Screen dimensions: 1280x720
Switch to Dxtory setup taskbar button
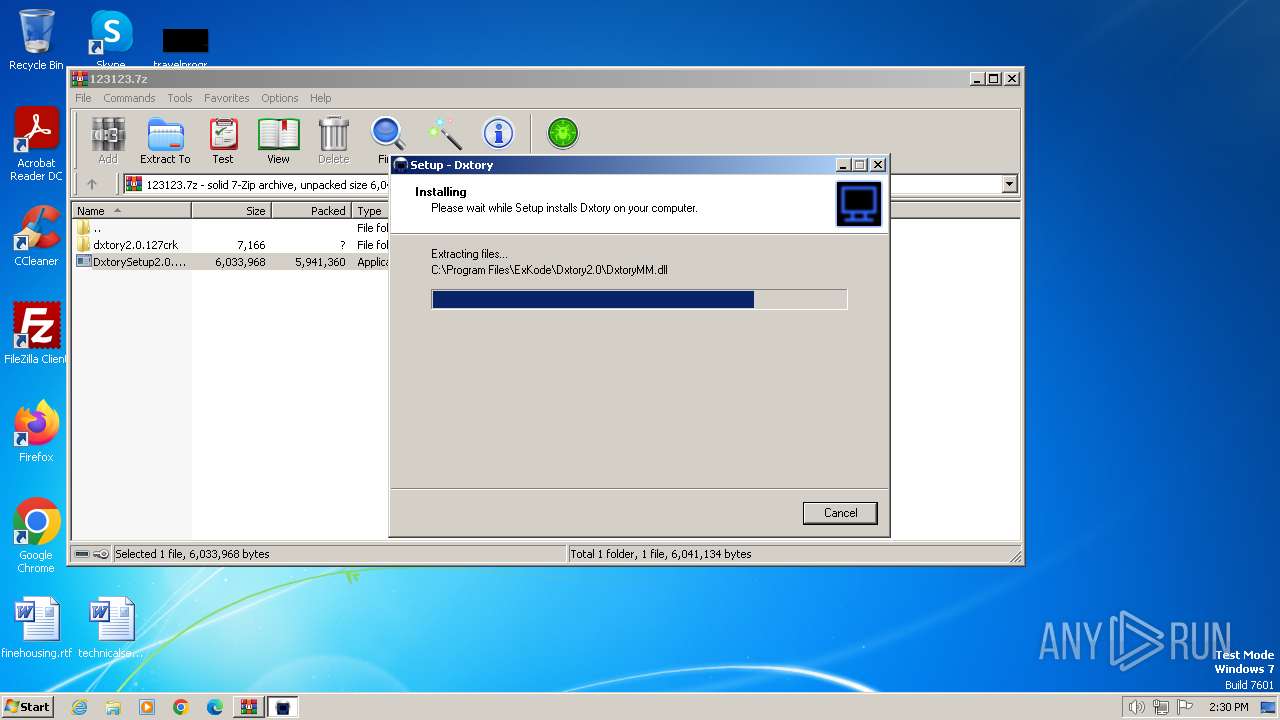pos(283,707)
